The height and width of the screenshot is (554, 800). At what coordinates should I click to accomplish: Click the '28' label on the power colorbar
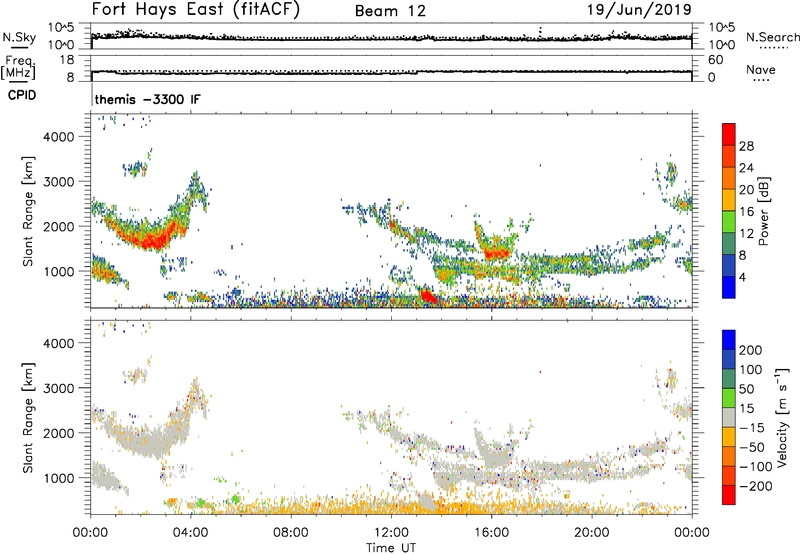[x=746, y=146]
